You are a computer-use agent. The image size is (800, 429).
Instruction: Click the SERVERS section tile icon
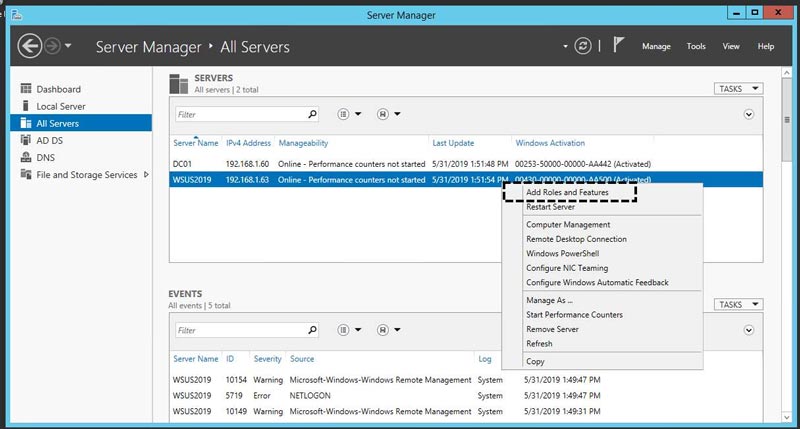click(x=179, y=84)
